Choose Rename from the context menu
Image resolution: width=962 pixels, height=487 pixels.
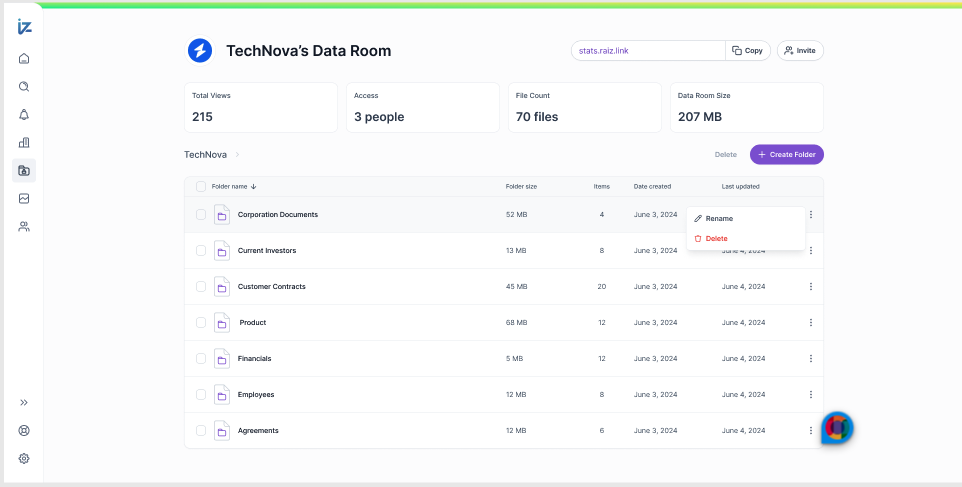point(719,218)
